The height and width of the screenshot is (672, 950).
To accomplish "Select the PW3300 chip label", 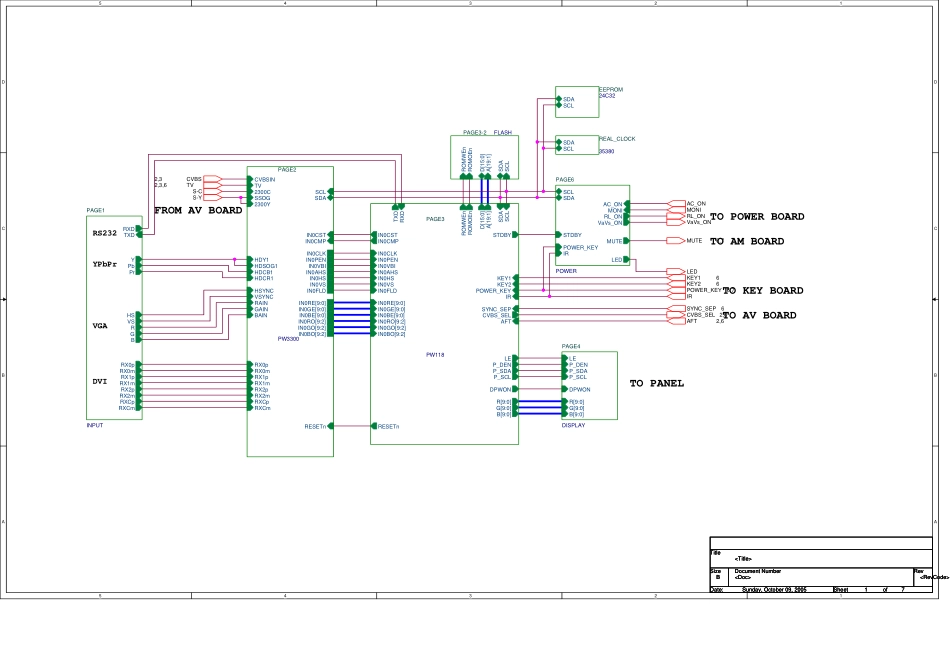I will [x=288, y=339].
